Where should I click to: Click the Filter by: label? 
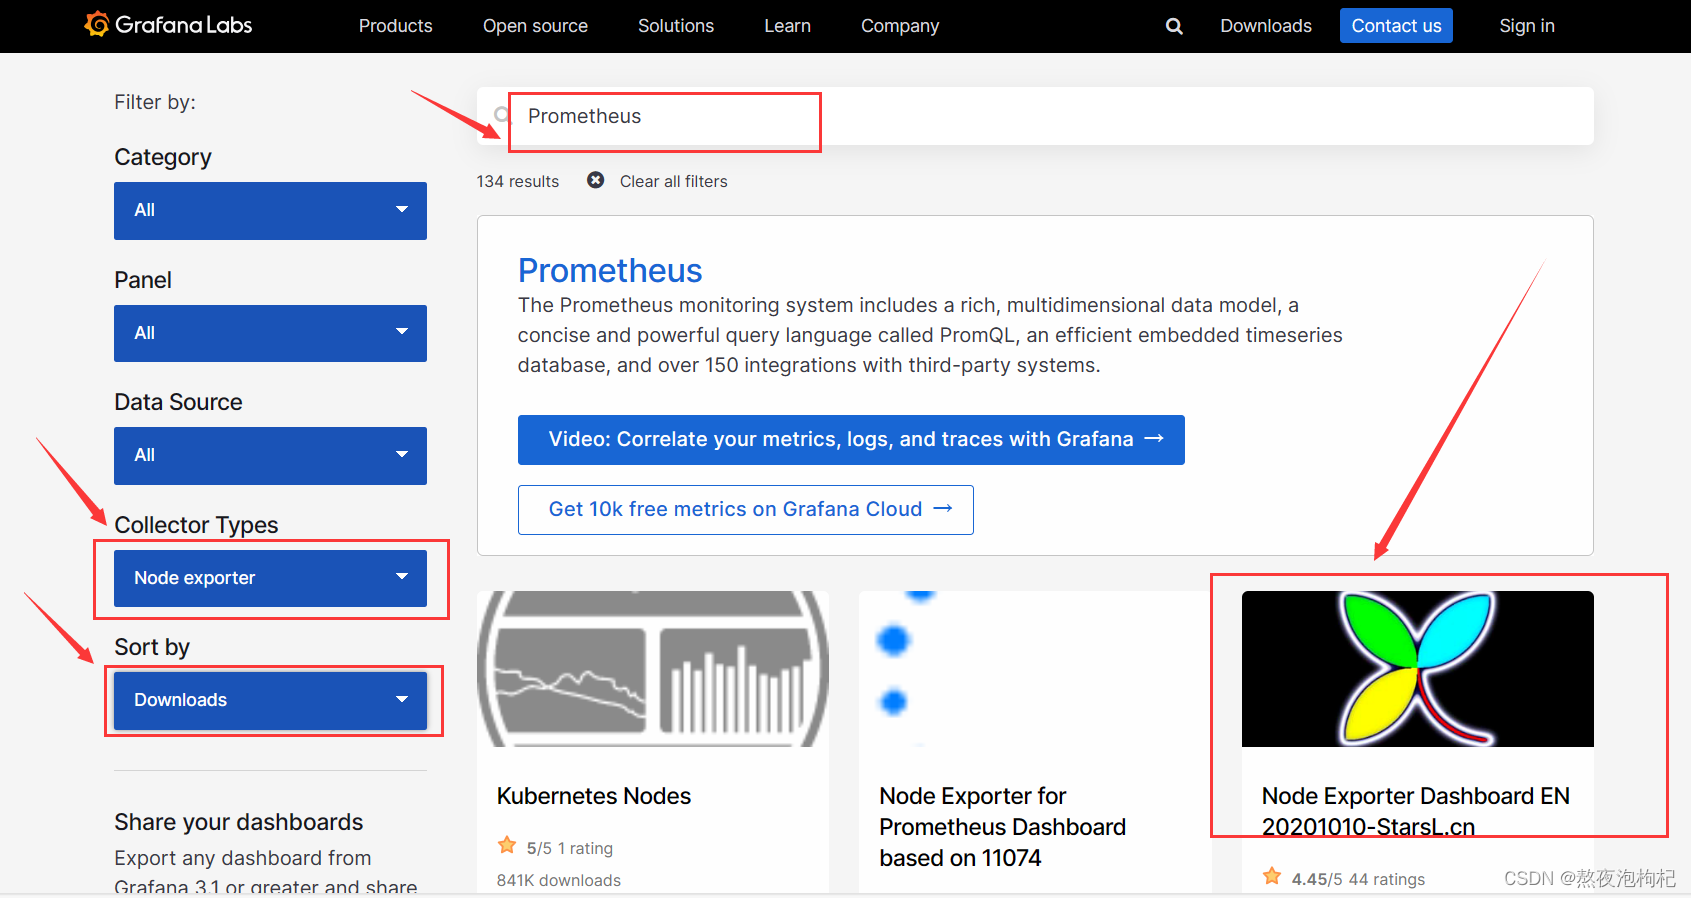pyautogui.click(x=155, y=102)
